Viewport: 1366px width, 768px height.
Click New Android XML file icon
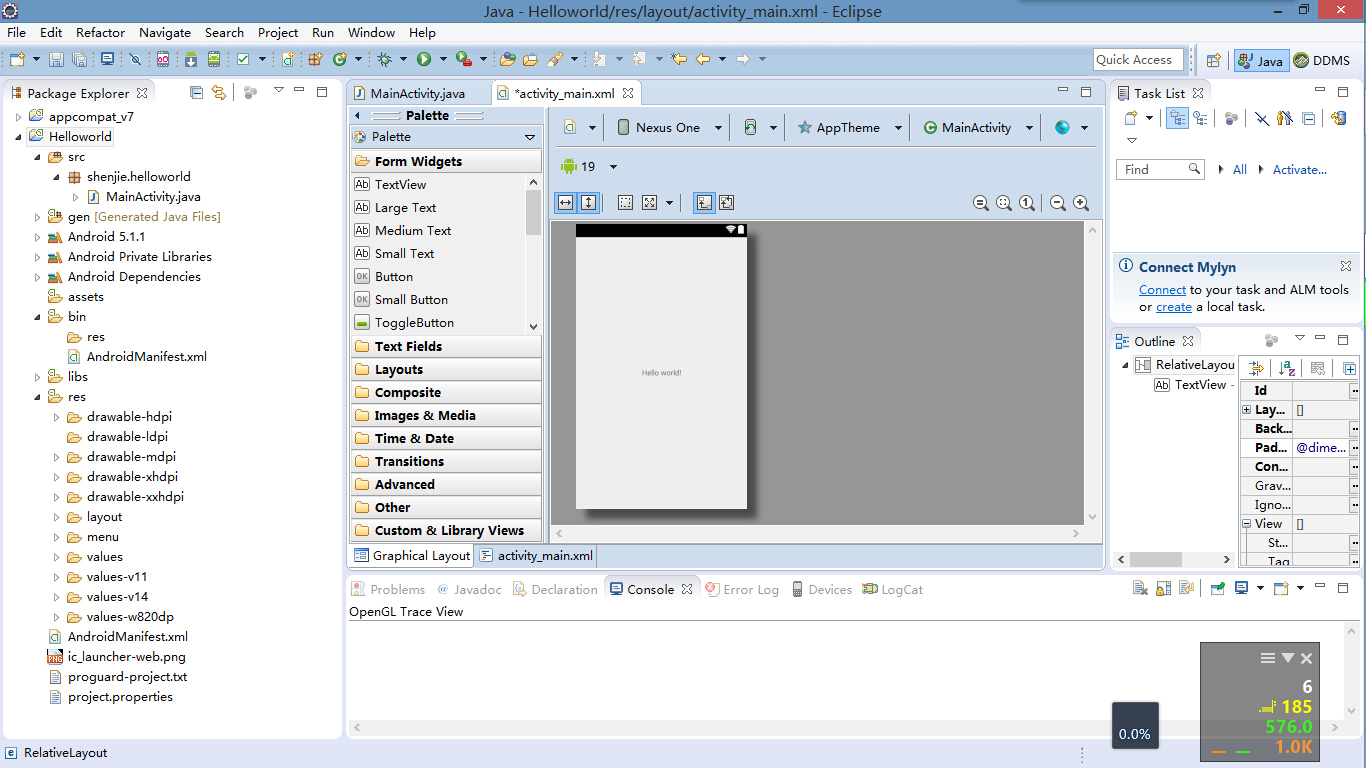pos(287,59)
